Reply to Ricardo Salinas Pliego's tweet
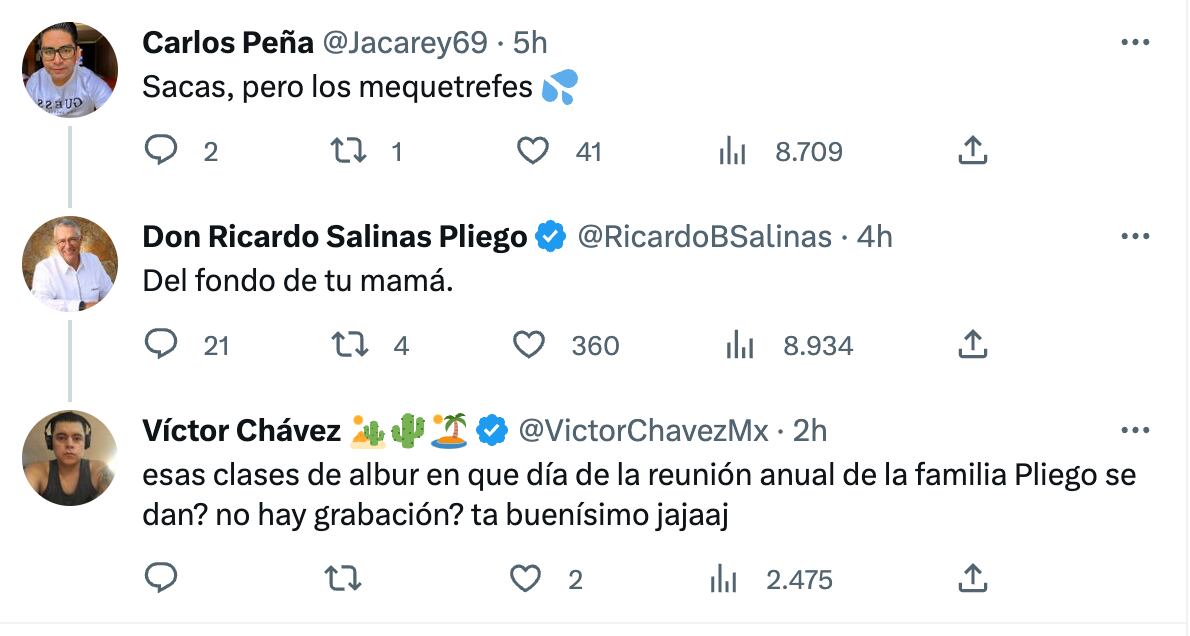Screen dimensions: 1190x636 tap(161, 345)
